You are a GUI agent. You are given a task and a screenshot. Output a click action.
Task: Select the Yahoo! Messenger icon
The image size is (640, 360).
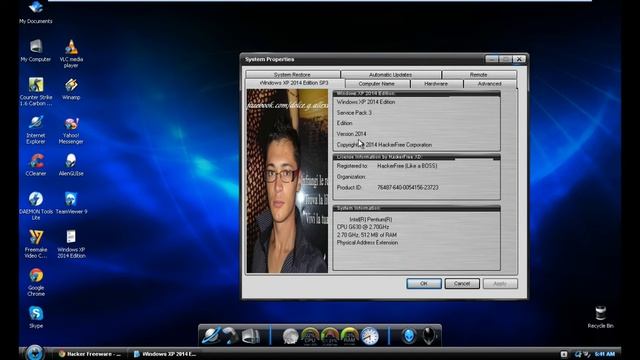[x=71, y=131]
